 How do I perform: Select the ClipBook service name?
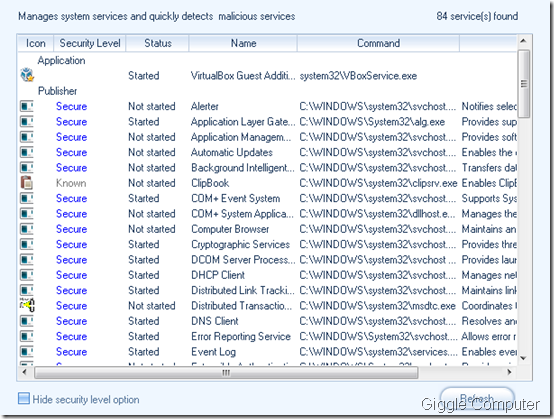(x=210, y=183)
